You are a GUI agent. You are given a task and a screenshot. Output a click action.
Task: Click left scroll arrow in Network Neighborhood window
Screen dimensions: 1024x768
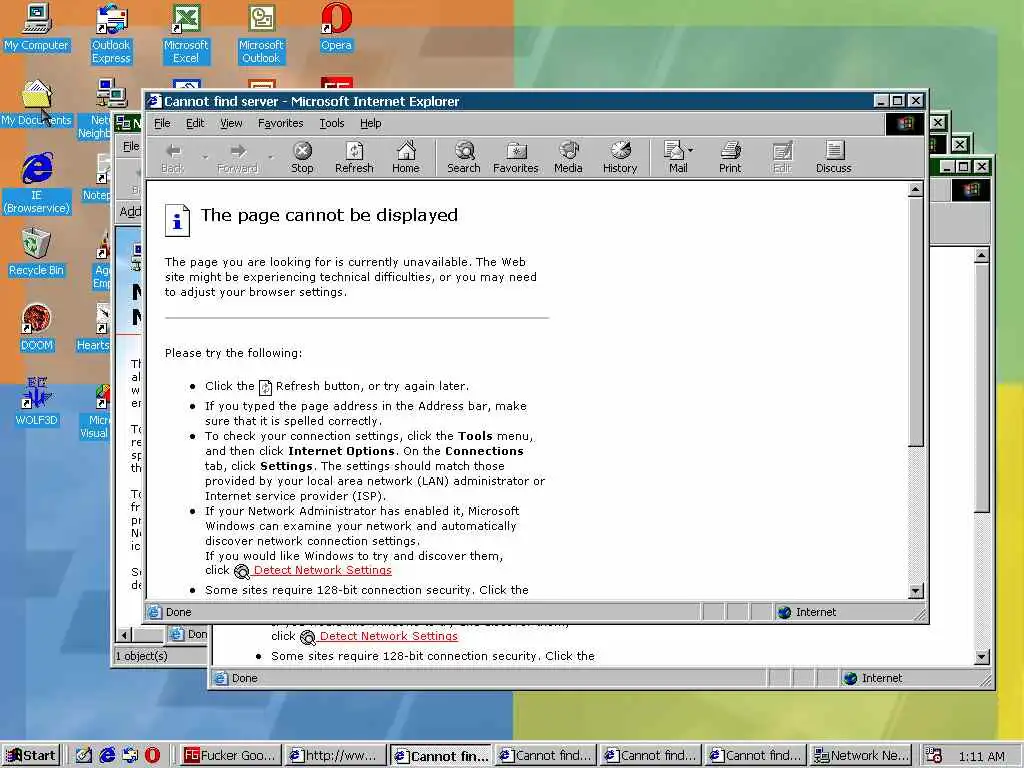[124, 634]
